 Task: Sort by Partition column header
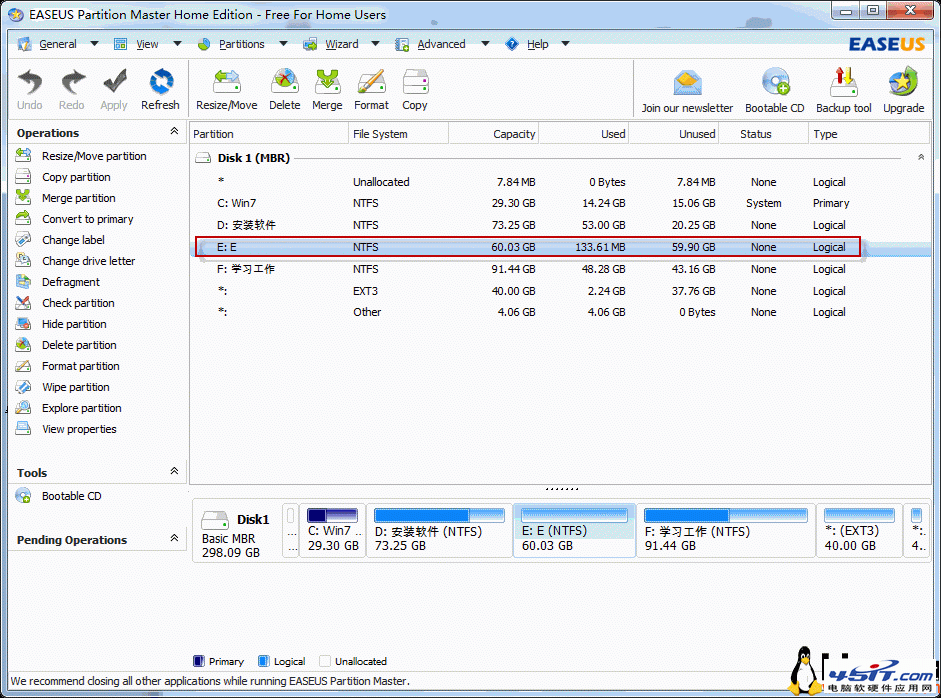point(269,134)
